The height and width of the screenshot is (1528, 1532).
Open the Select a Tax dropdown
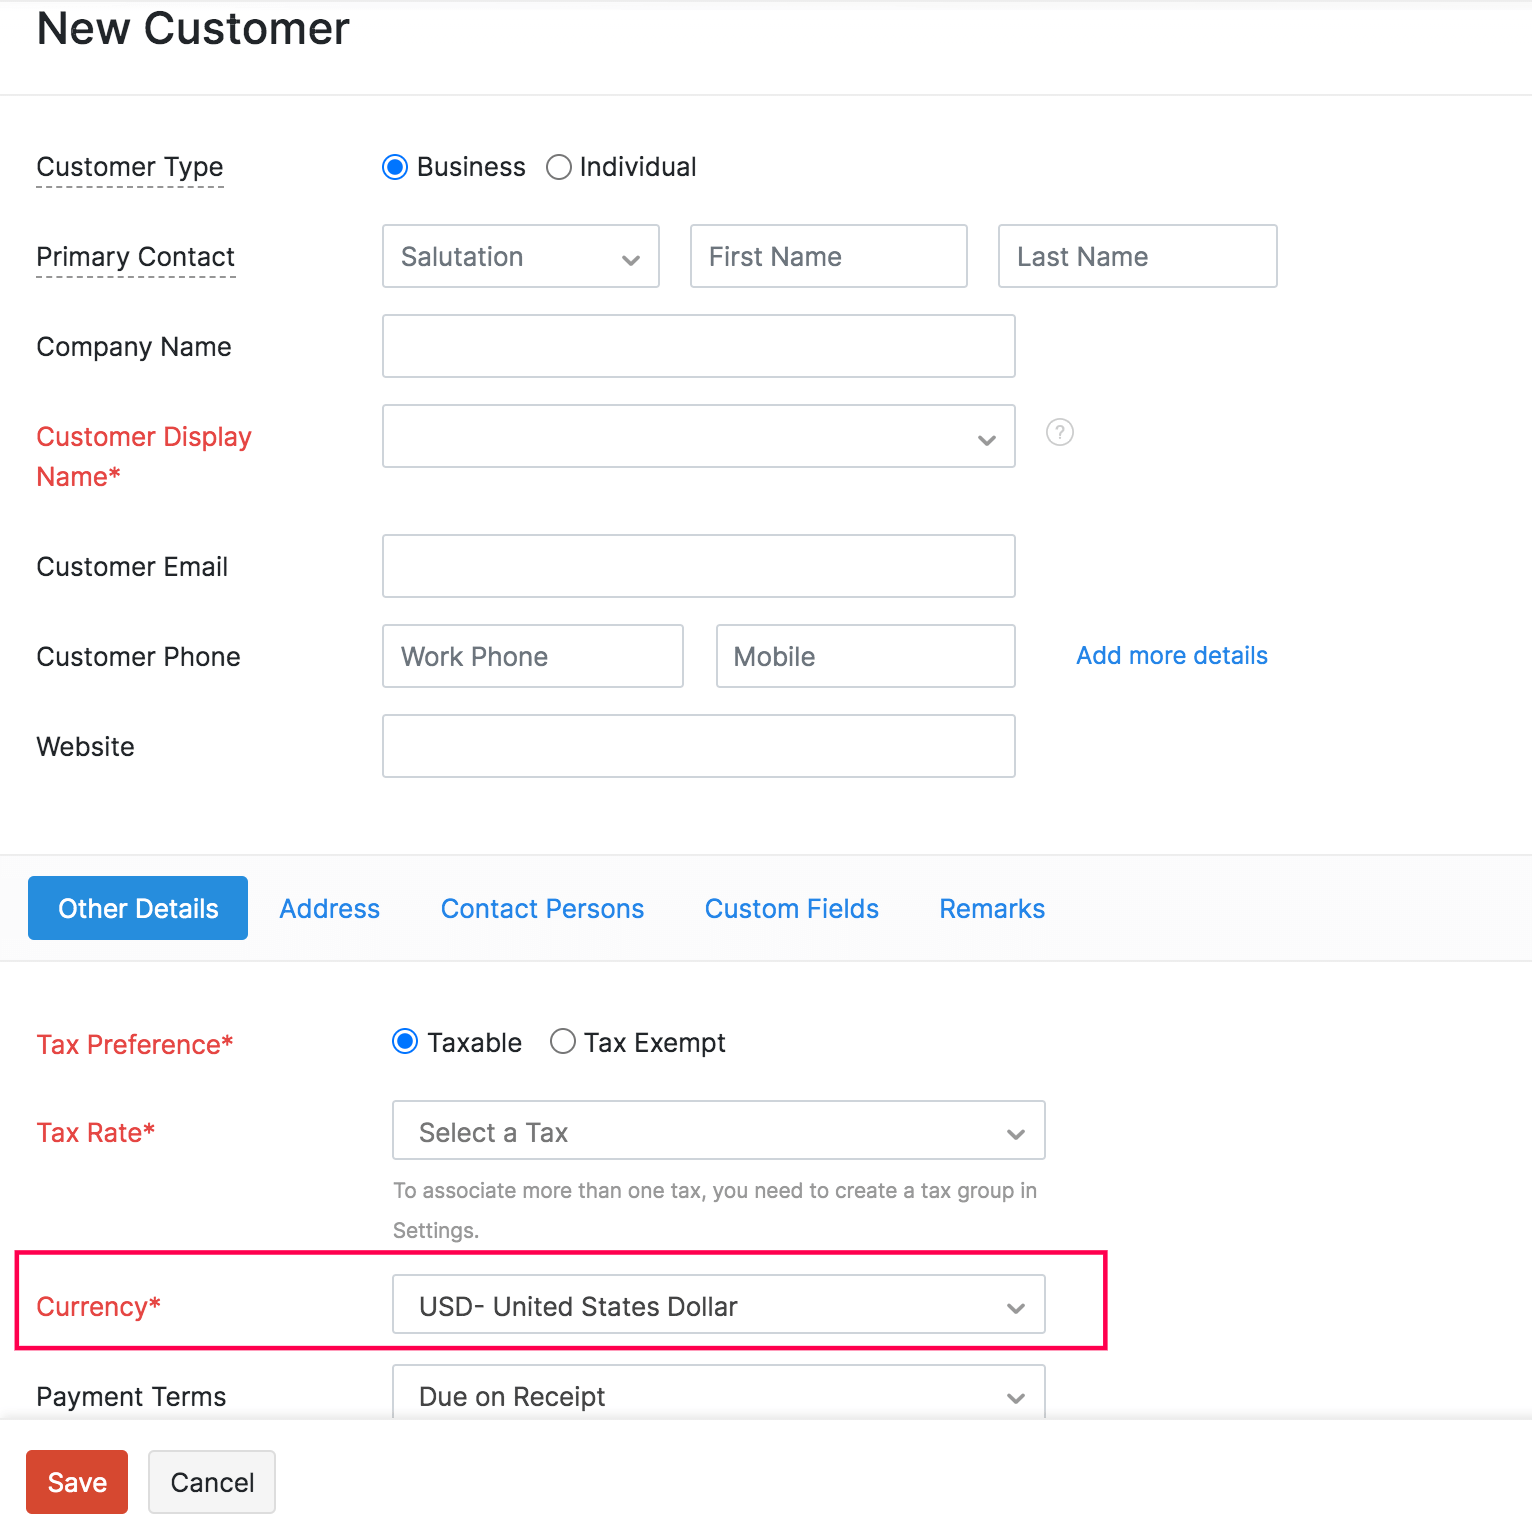point(718,1131)
